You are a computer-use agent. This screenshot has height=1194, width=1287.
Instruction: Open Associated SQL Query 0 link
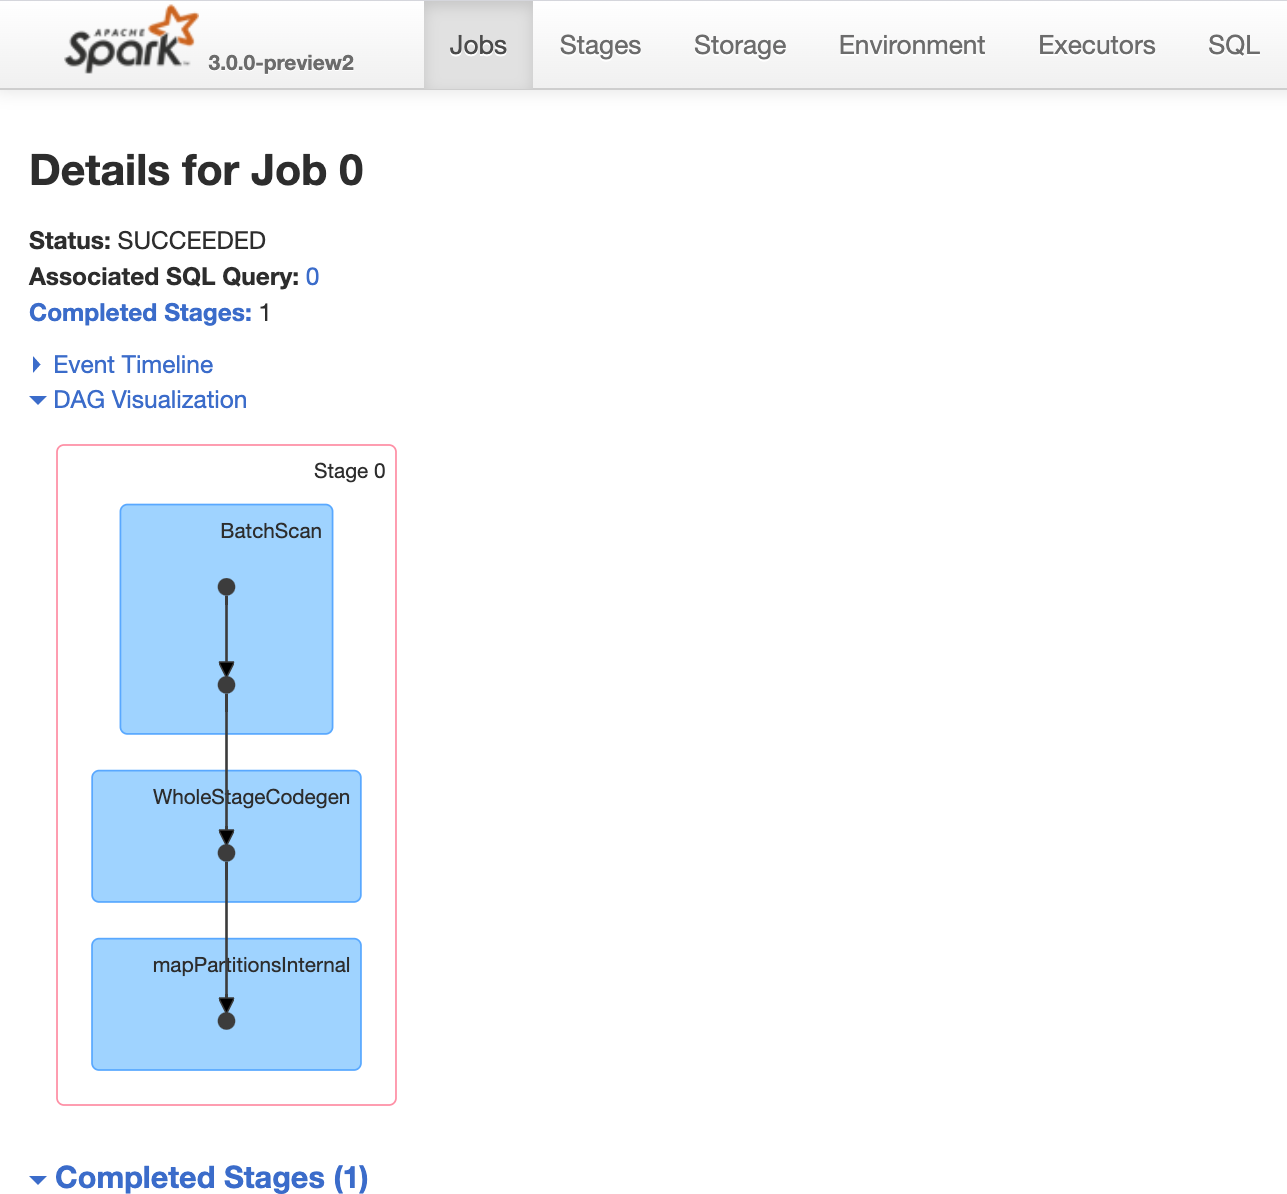pyautogui.click(x=313, y=277)
